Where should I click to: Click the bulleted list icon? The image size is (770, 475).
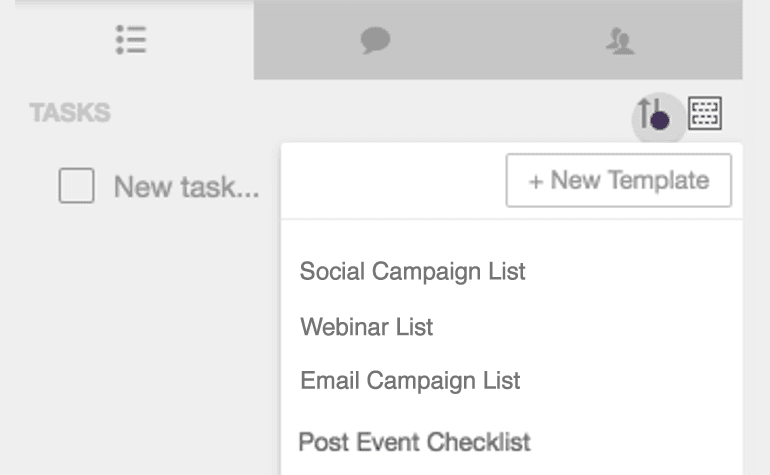[x=131, y=40]
